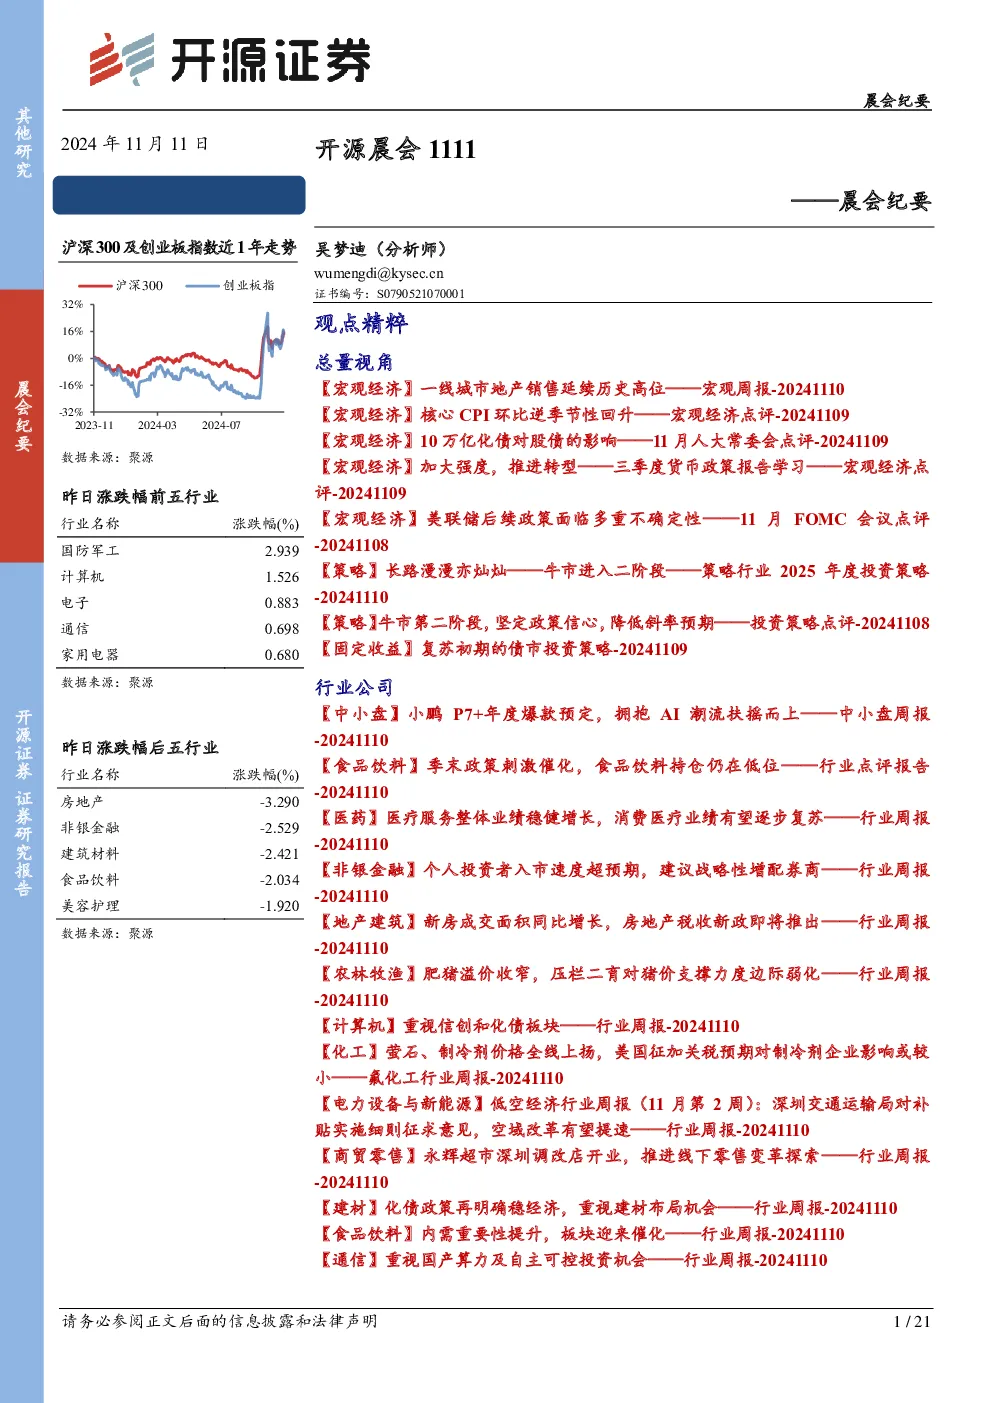Open 萤石、制冷剂价格全线上扬 chemicals link
This screenshot has height=1403, width=992.
click(622, 1065)
